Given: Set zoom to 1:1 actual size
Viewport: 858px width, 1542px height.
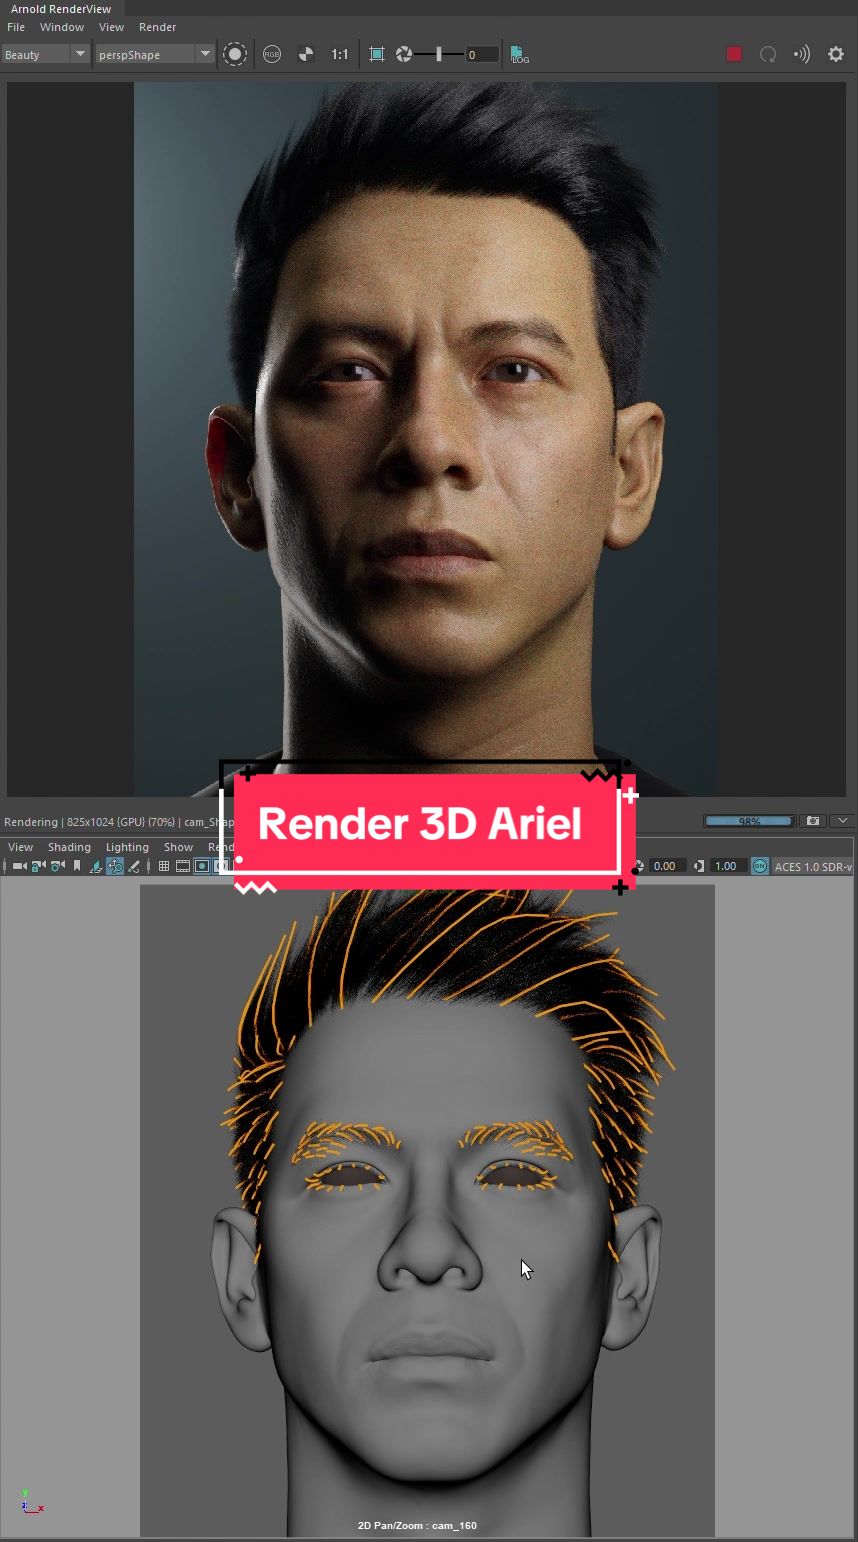Looking at the screenshot, I should click(340, 54).
